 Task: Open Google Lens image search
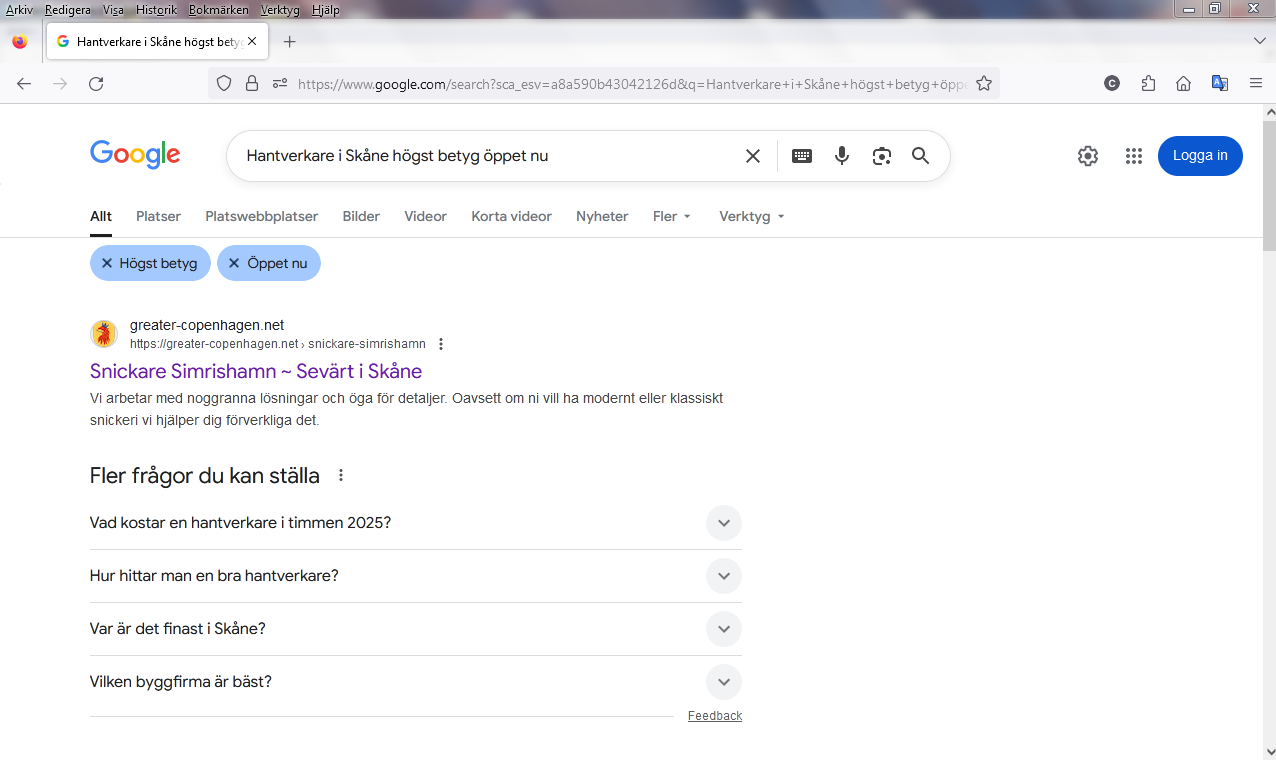(x=881, y=156)
